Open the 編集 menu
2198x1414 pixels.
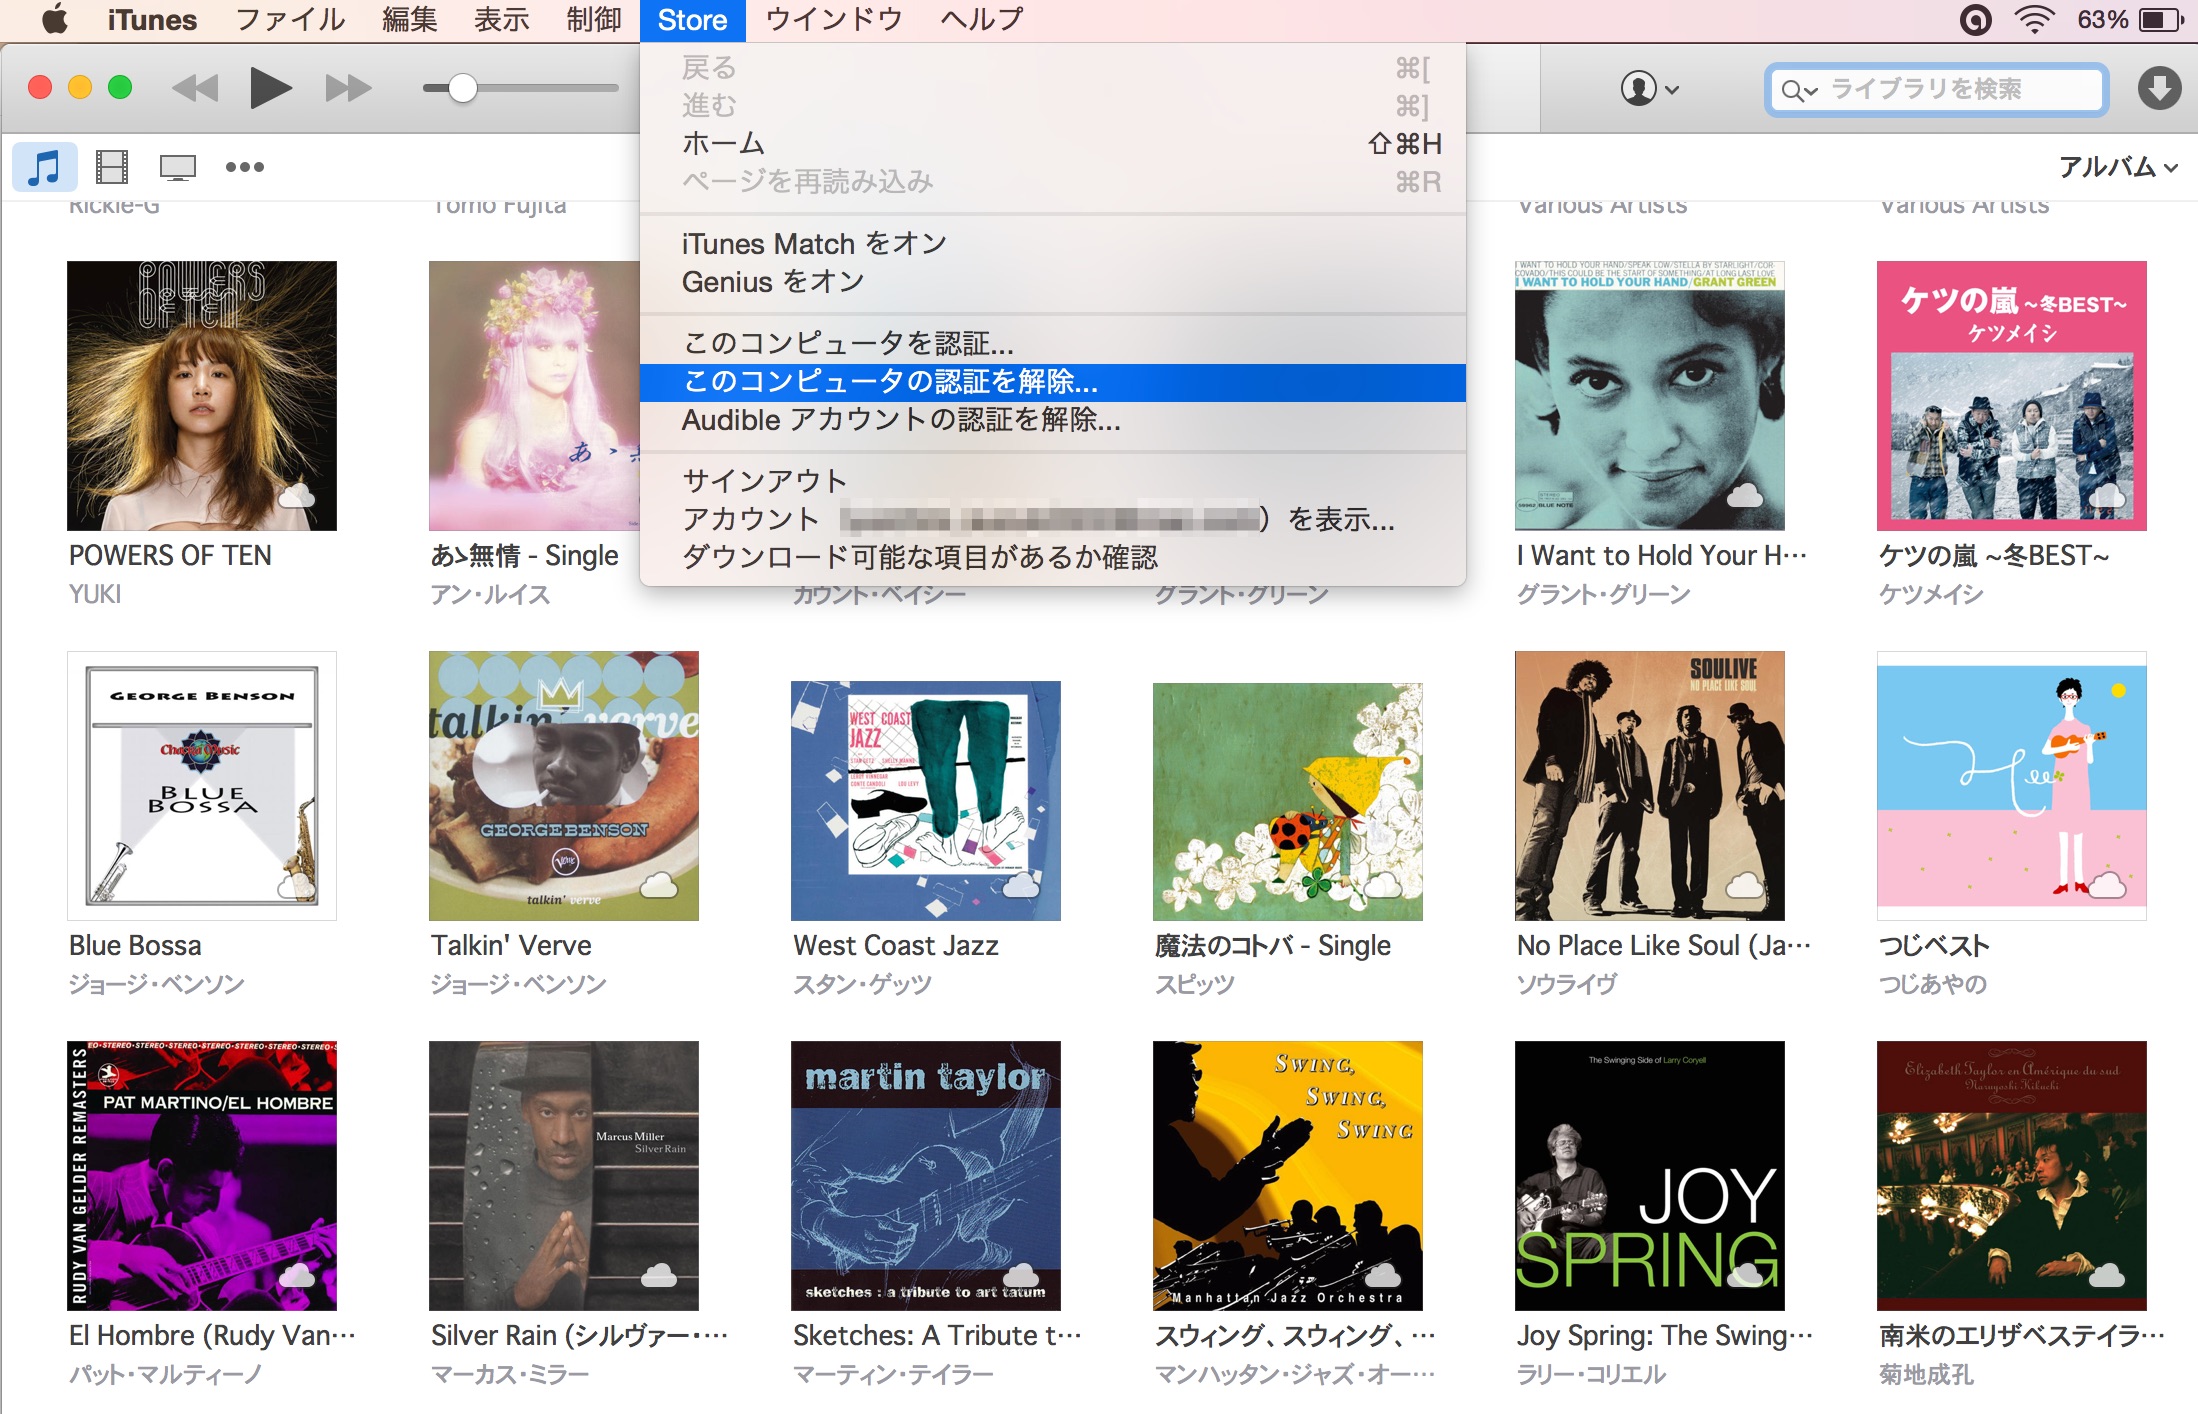click(x=409, y=20)
